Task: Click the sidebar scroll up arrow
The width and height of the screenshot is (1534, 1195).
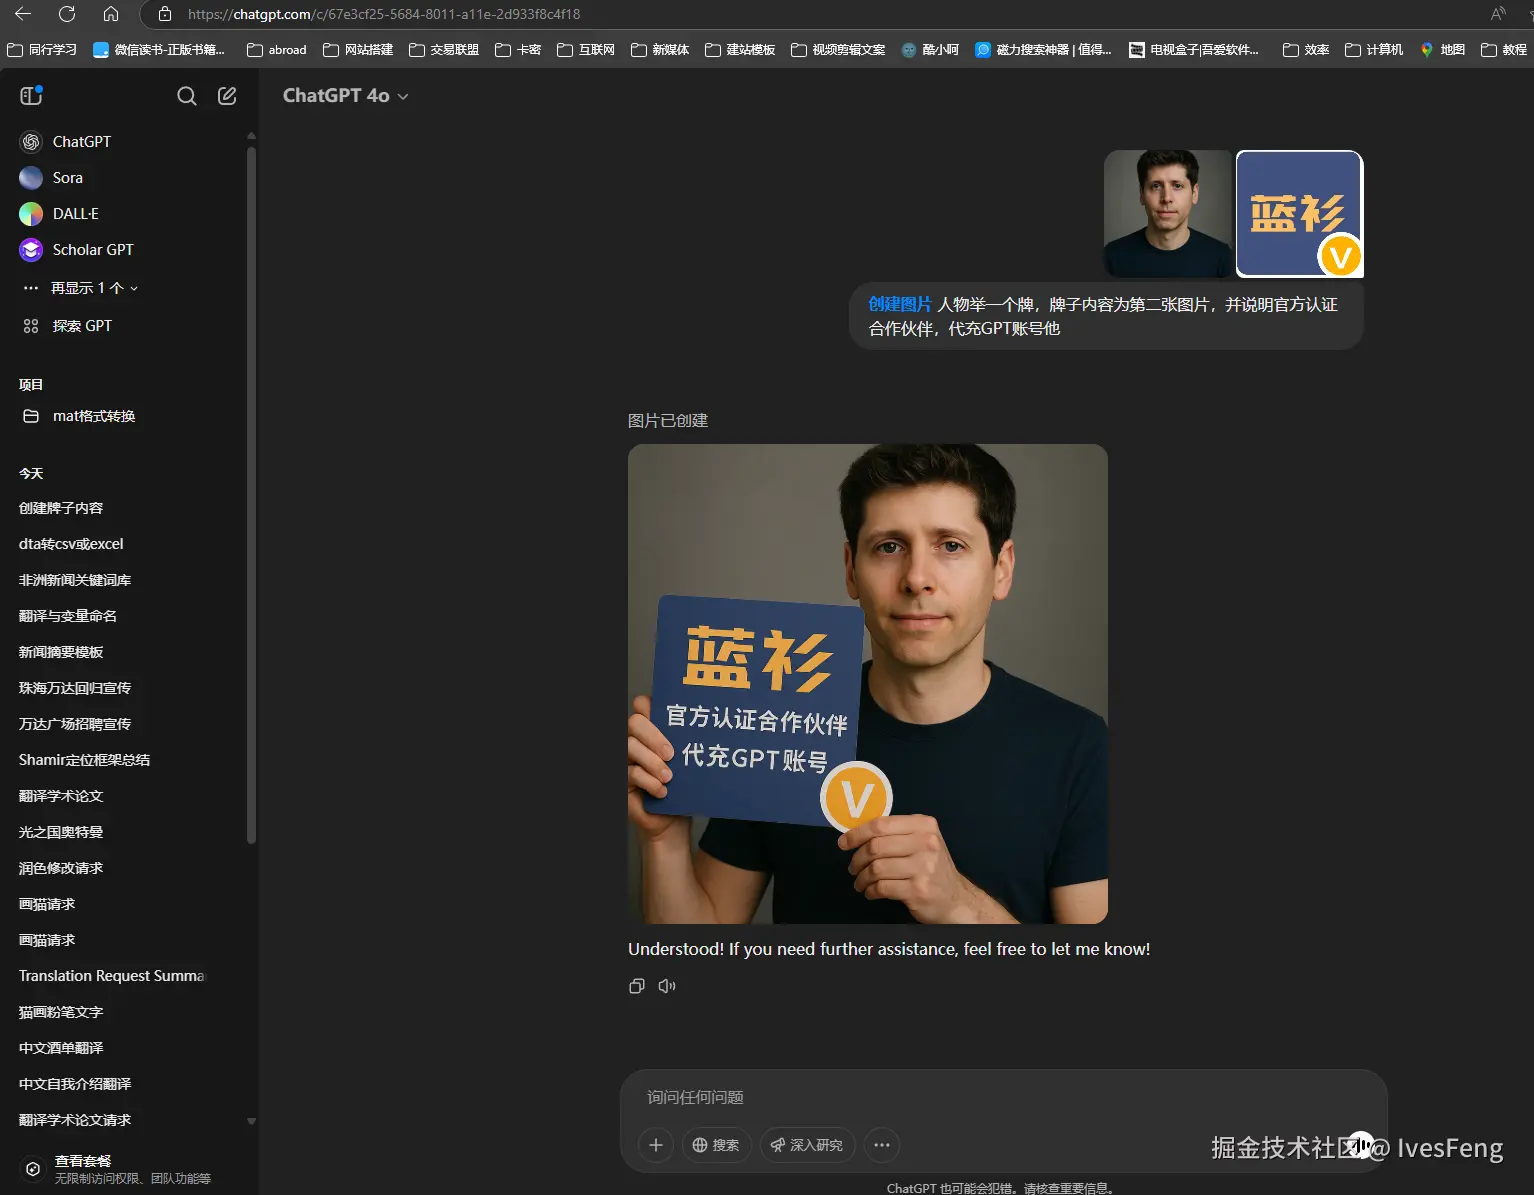Action: (x=251, y=135)
